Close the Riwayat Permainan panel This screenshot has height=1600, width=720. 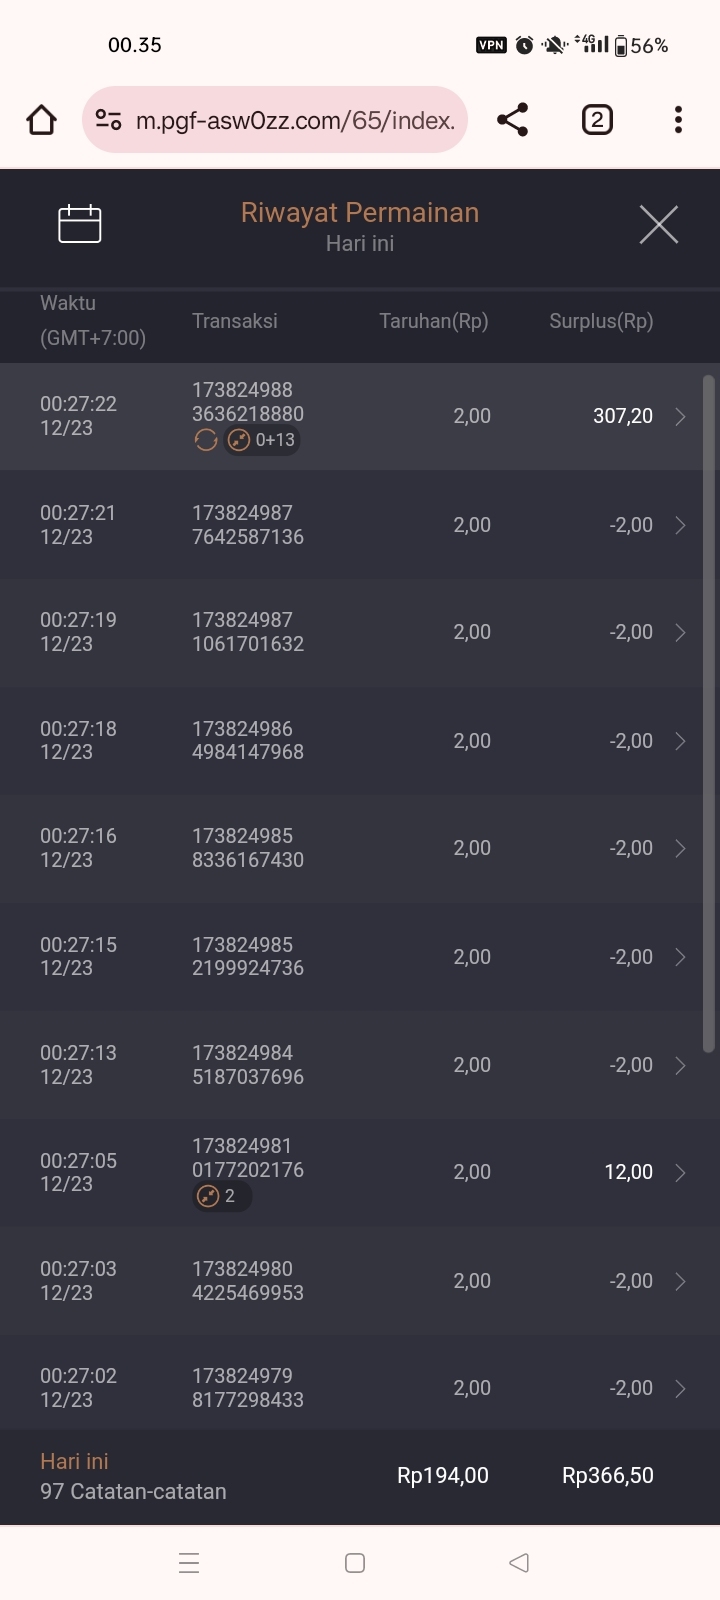click(x=658, y=224)
